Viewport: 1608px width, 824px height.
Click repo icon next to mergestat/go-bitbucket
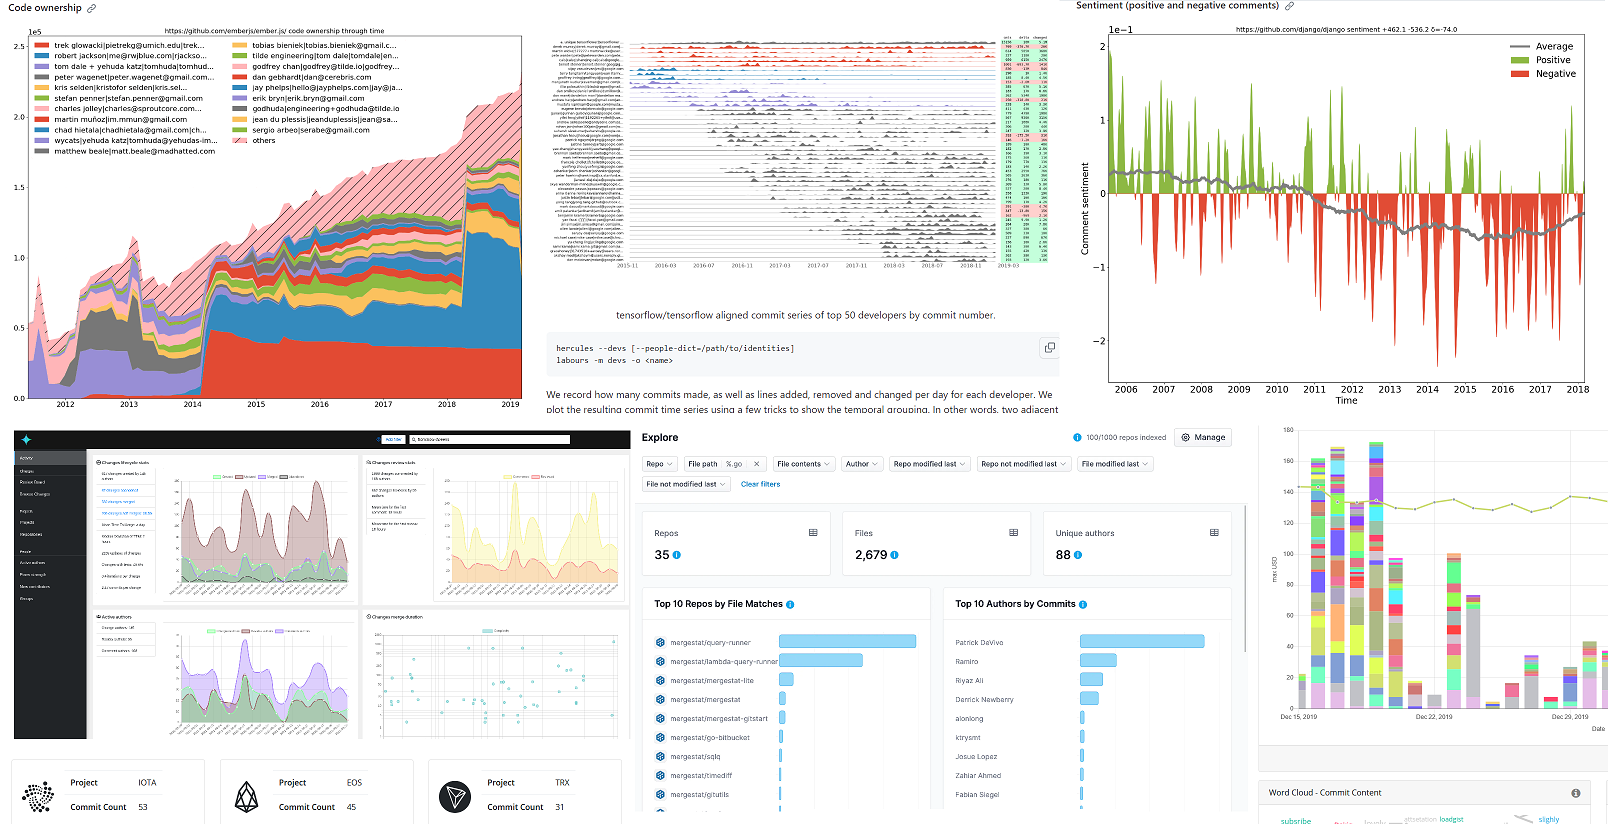(x=660, y=738)
